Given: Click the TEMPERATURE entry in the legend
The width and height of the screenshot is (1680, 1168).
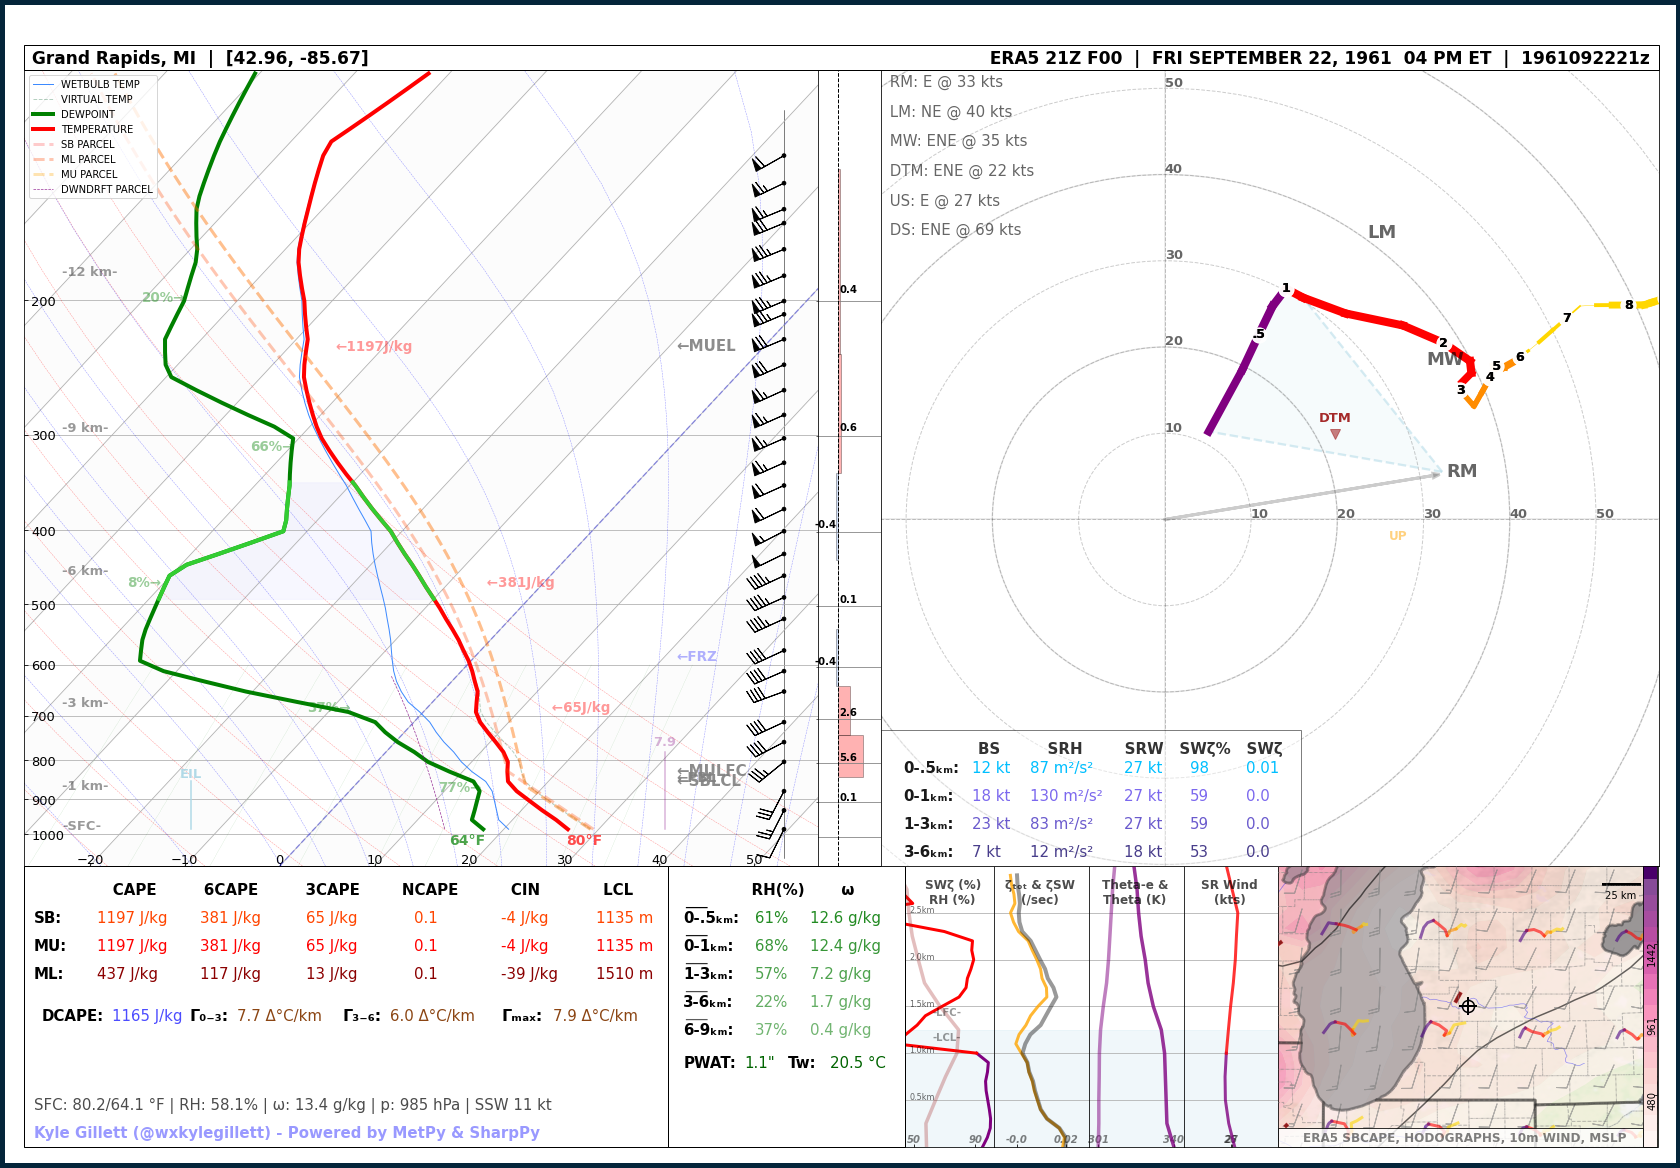Looking at the screenshot, I should [x=96, y=129].
